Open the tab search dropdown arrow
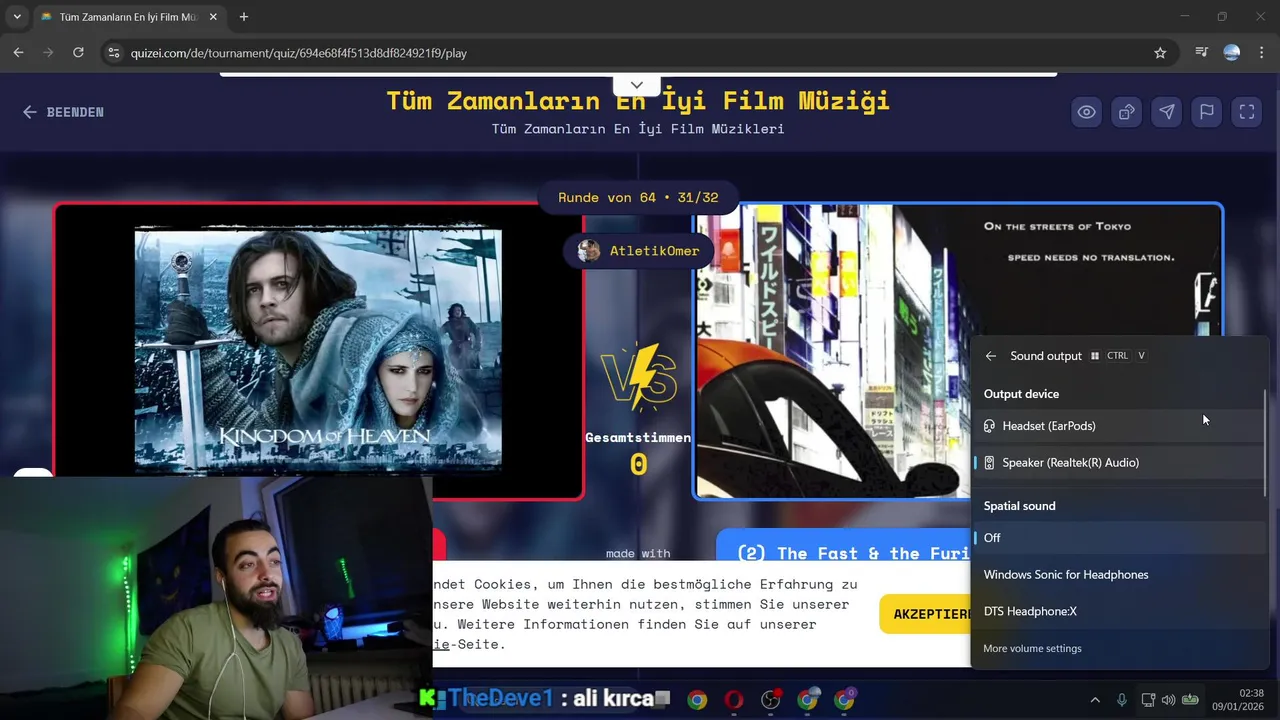Image resolution: width=1280 pixels, height=720 pixels. click(17, 17)
